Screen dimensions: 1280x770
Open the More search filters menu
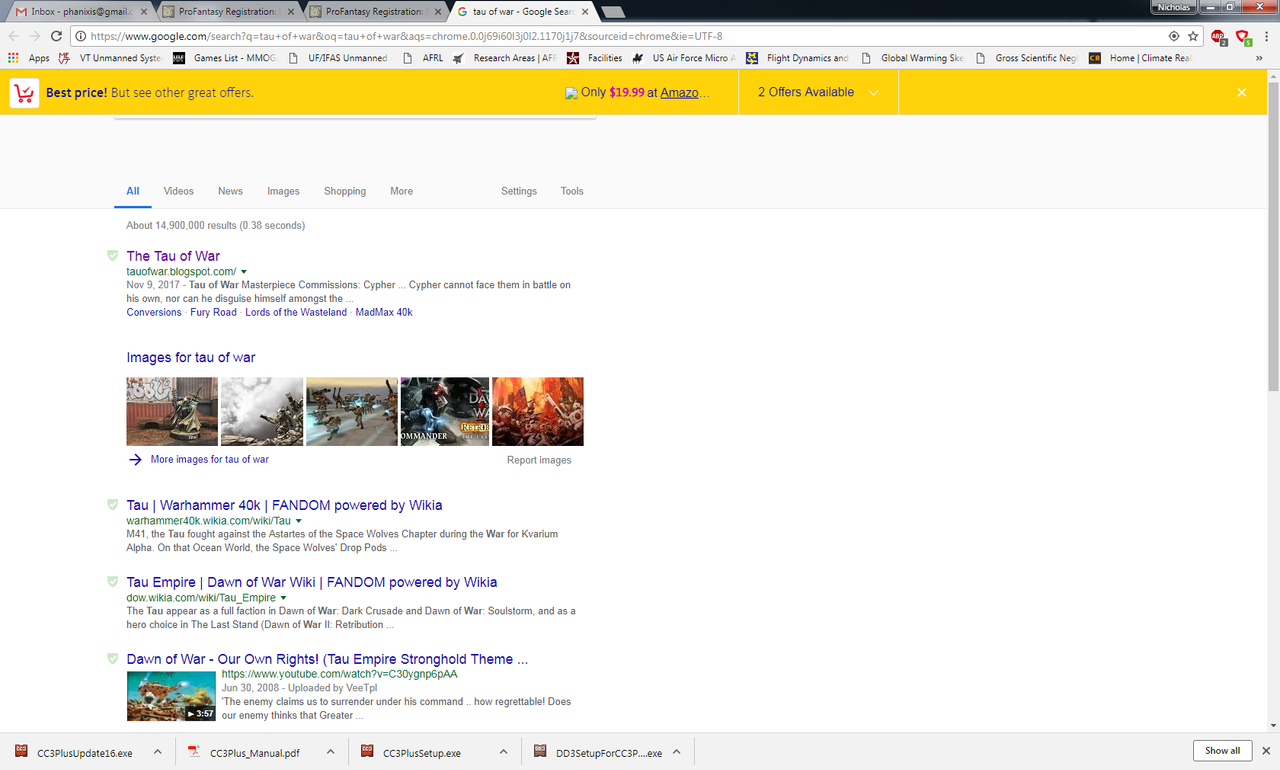402,191
